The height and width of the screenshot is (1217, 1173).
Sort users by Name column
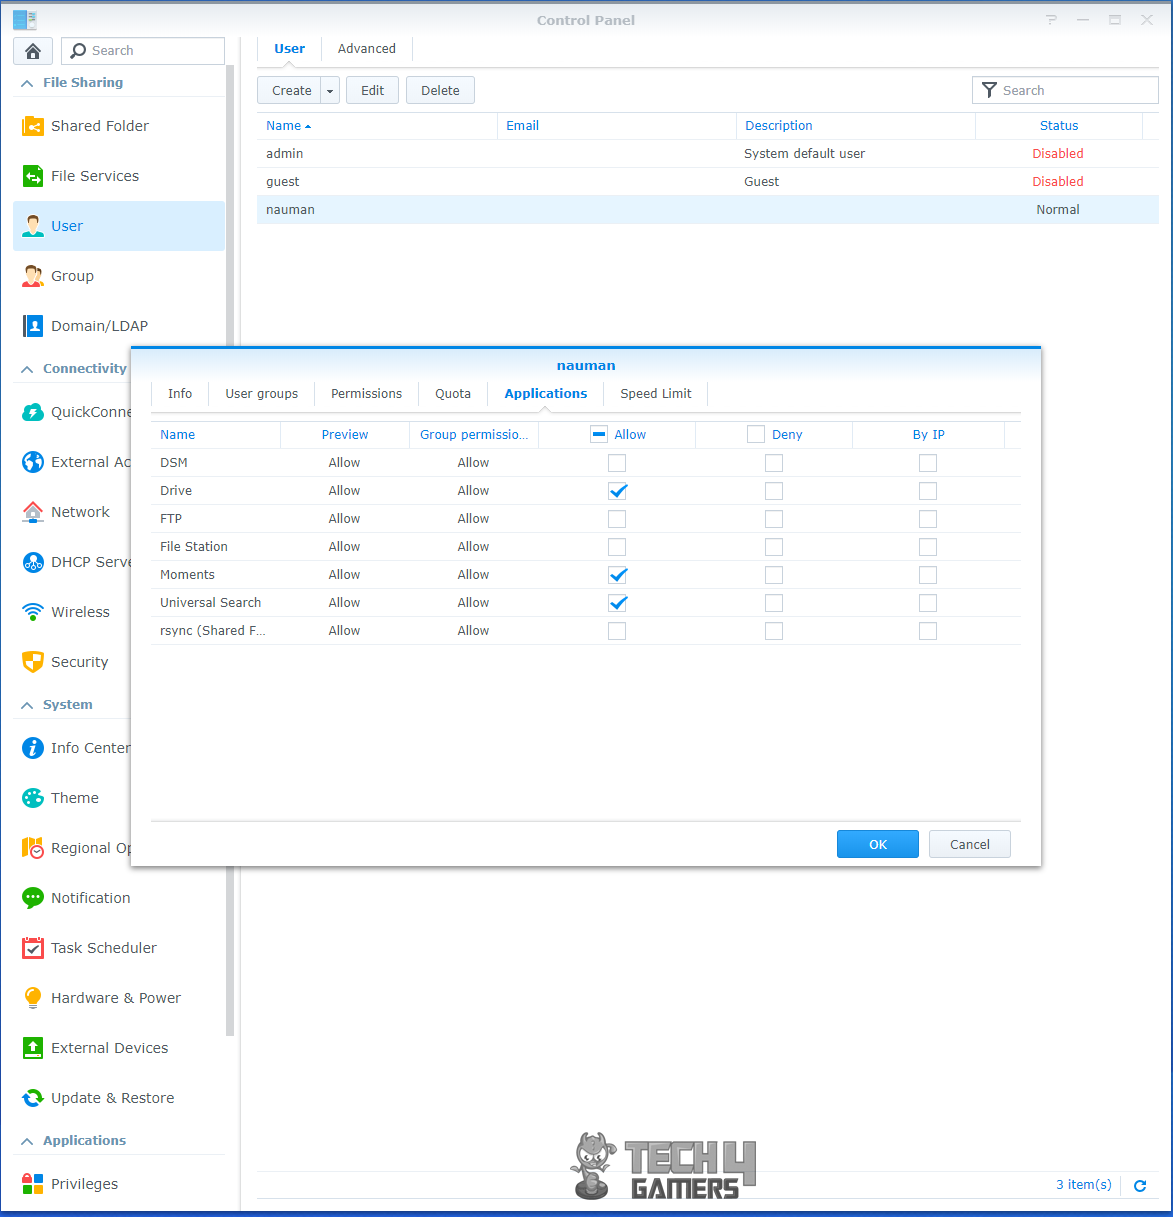[x=377, y=126]
